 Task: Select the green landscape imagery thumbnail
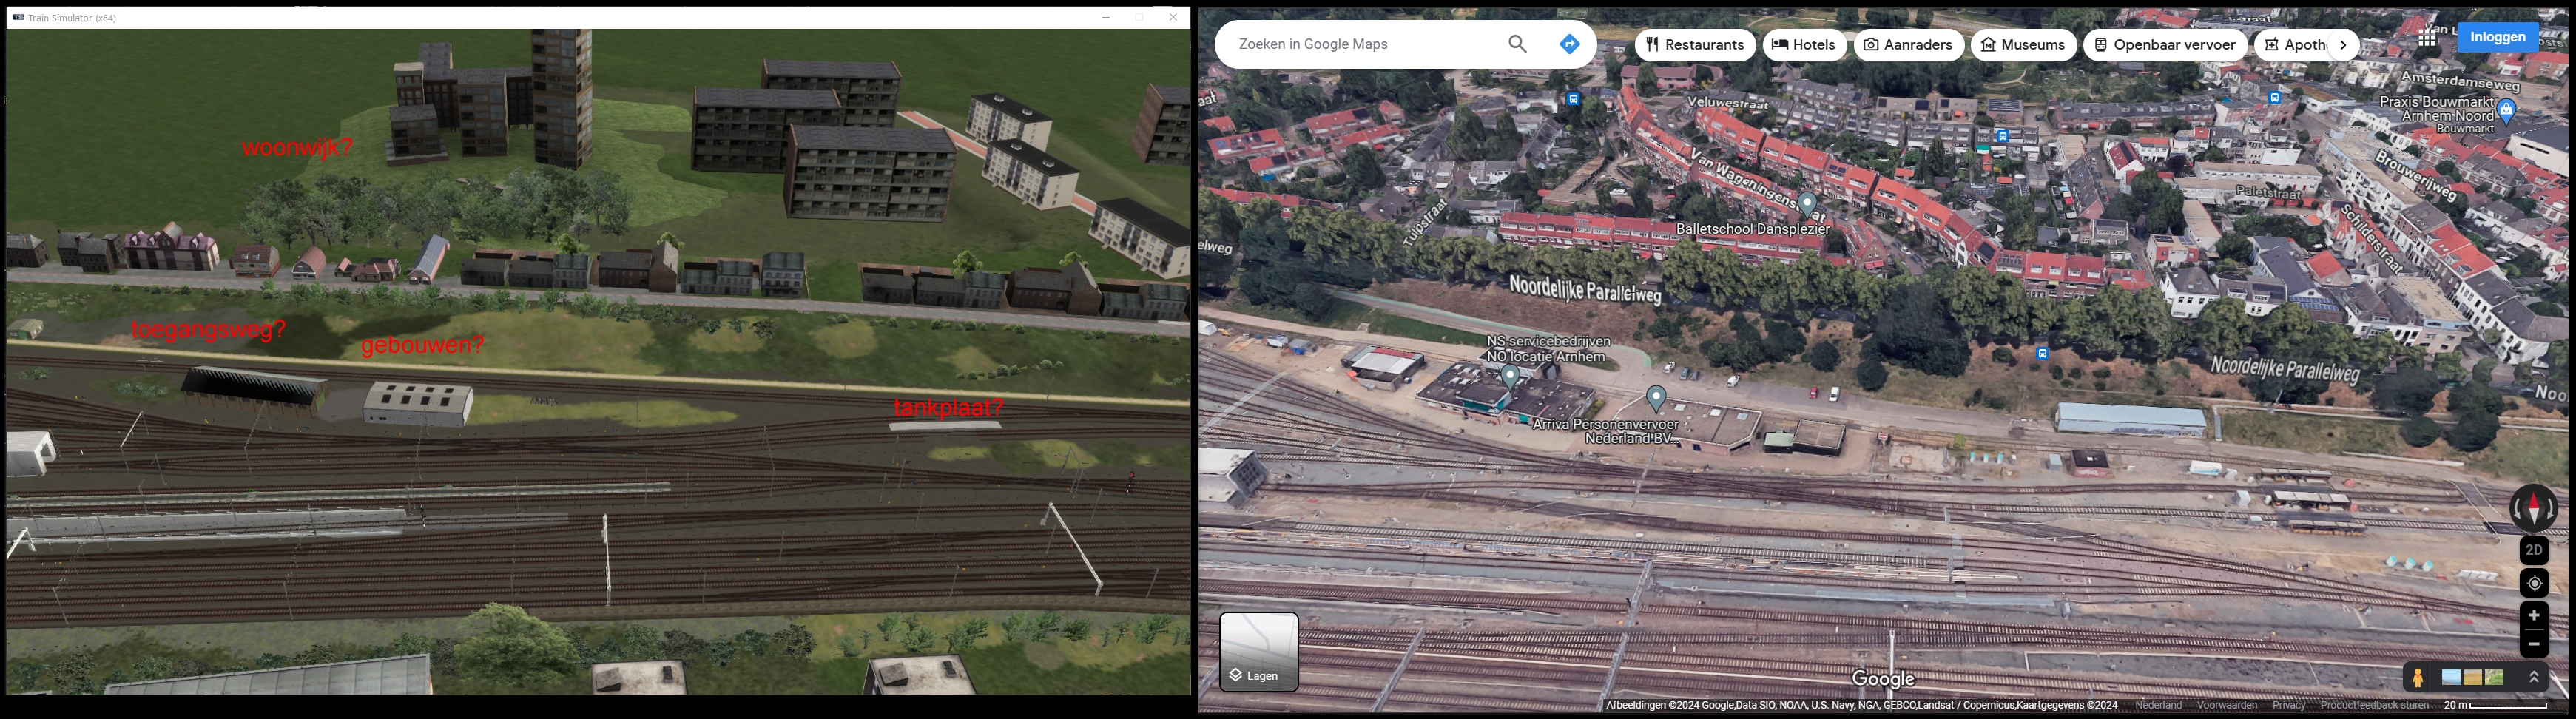(x=2494, y=678)
